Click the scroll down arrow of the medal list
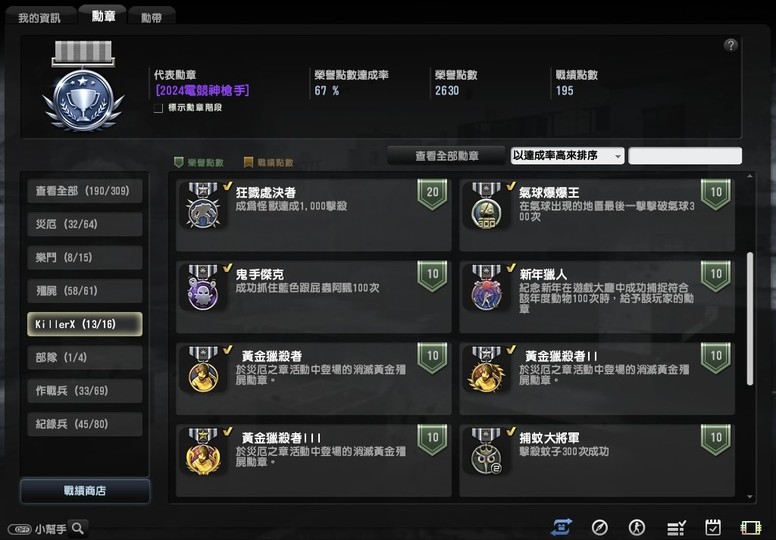The width and height of the screenshot is (776, 540). click(750, 496)
